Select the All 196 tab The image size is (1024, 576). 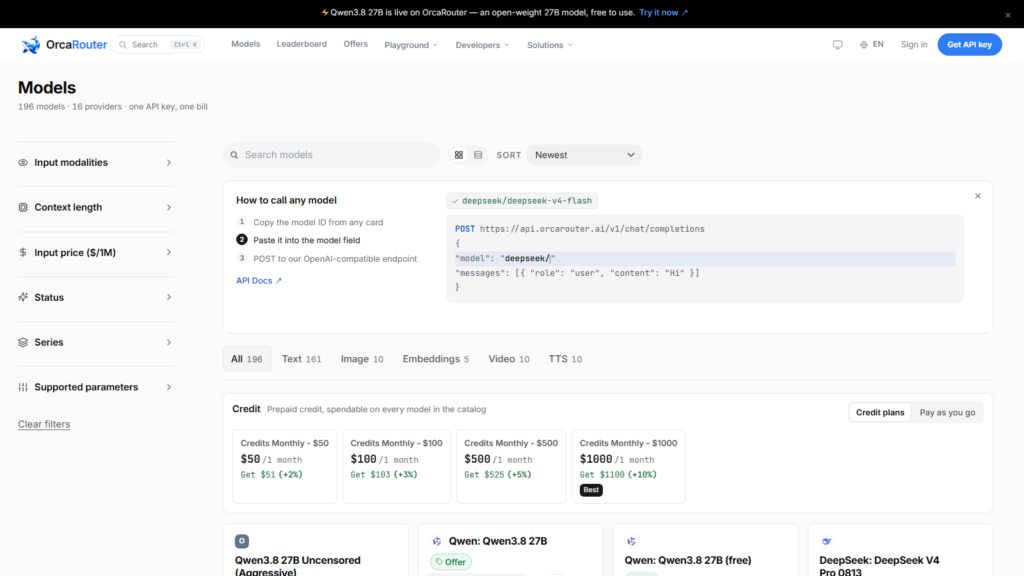point(247,359)
